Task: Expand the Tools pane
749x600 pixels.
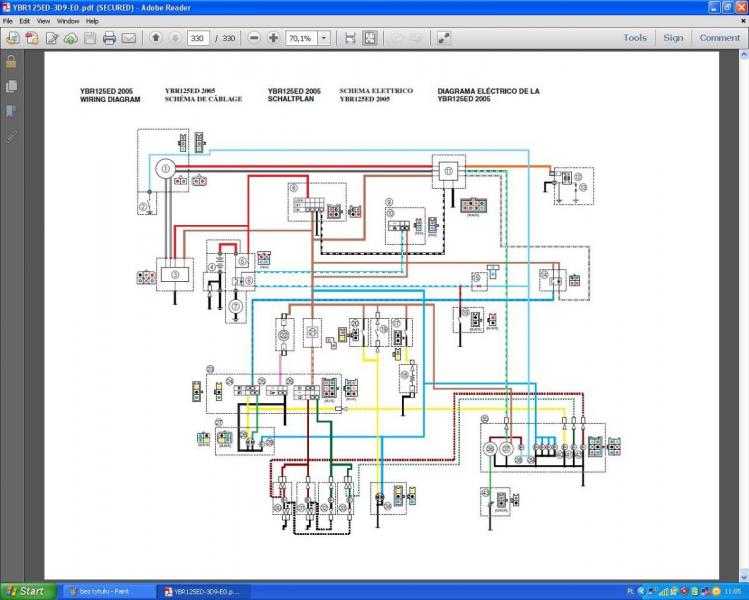Action: (x=635, y=38)
